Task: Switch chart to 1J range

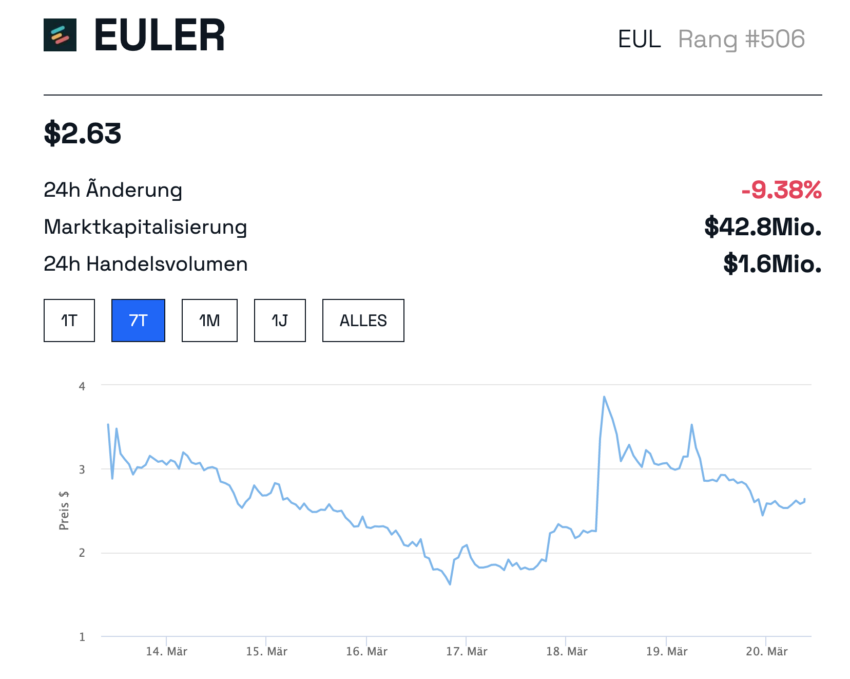Action: pyautogui.click(x=280, y=320)
